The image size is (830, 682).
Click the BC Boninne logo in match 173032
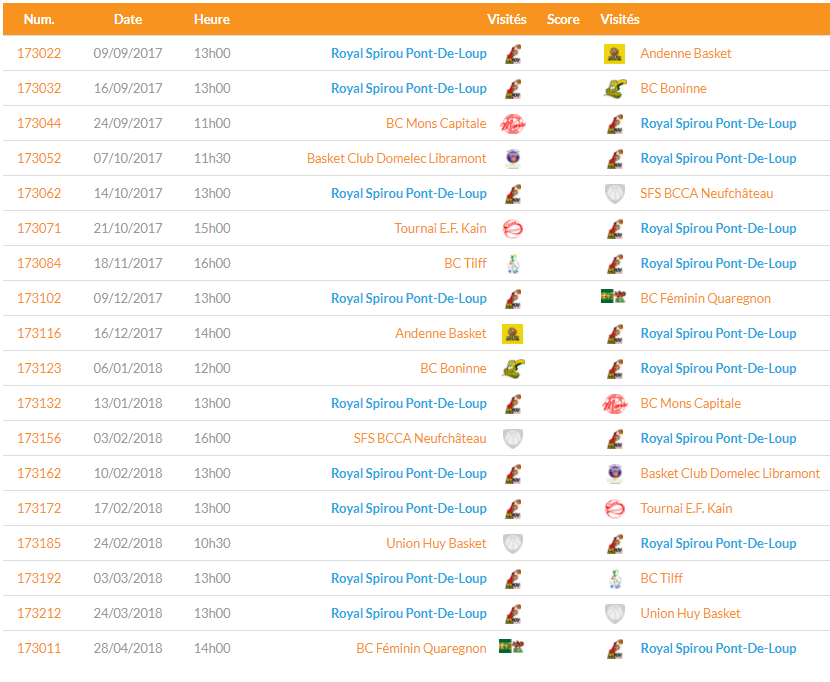pos(615,88)
